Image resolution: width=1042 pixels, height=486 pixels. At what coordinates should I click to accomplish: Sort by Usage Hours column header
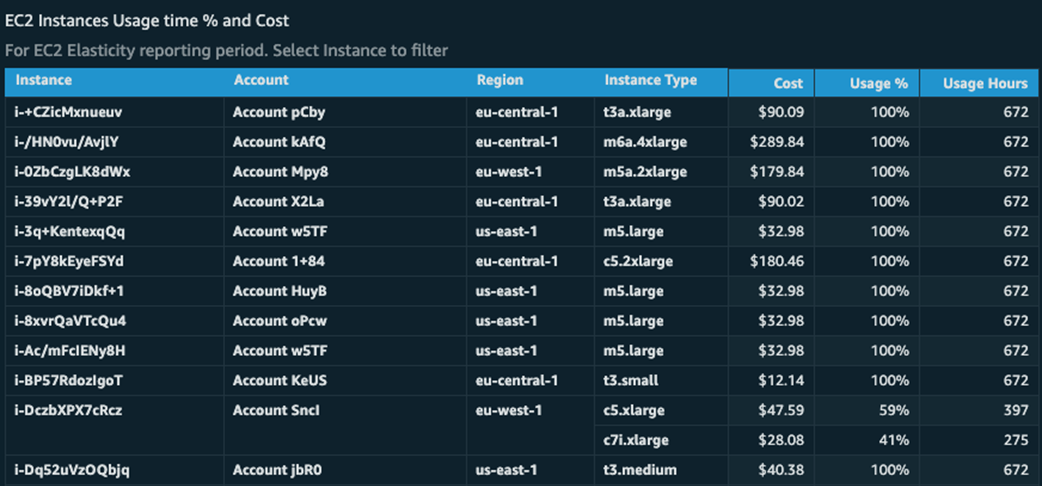click(985, 83)
